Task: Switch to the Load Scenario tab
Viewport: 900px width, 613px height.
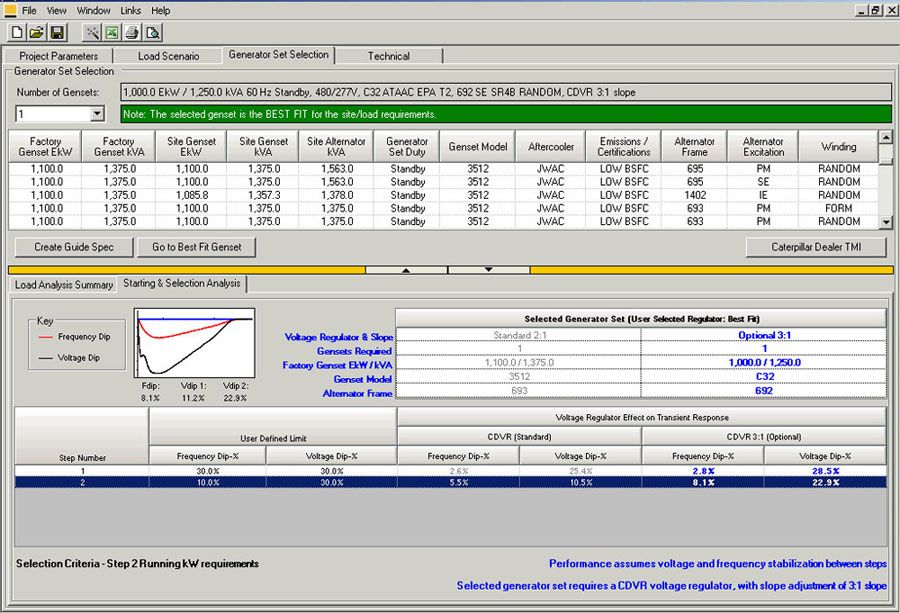Action: point(168,56)
